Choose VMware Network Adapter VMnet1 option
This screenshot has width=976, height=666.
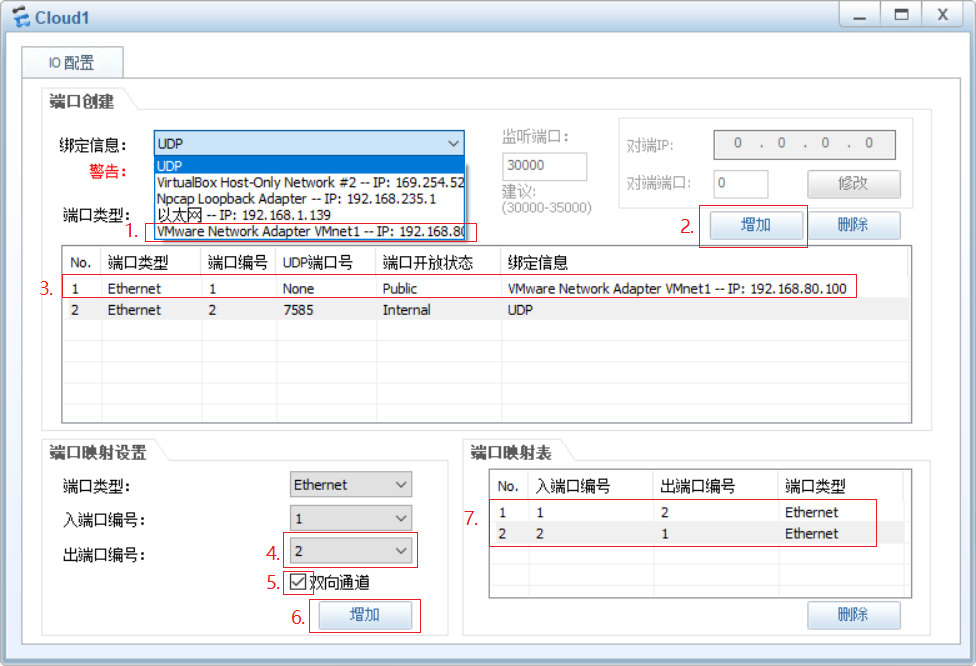pos(309,232)
